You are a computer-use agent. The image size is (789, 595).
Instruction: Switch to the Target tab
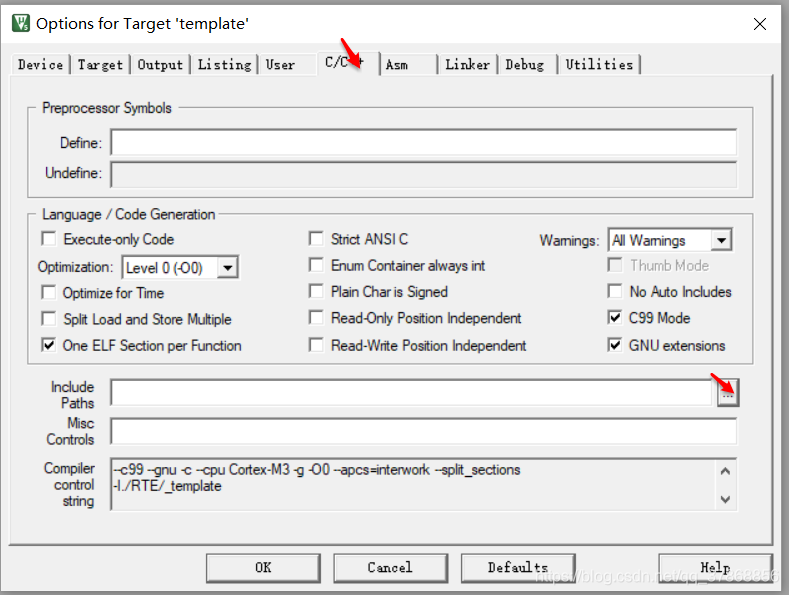click(x=100, y=65)
